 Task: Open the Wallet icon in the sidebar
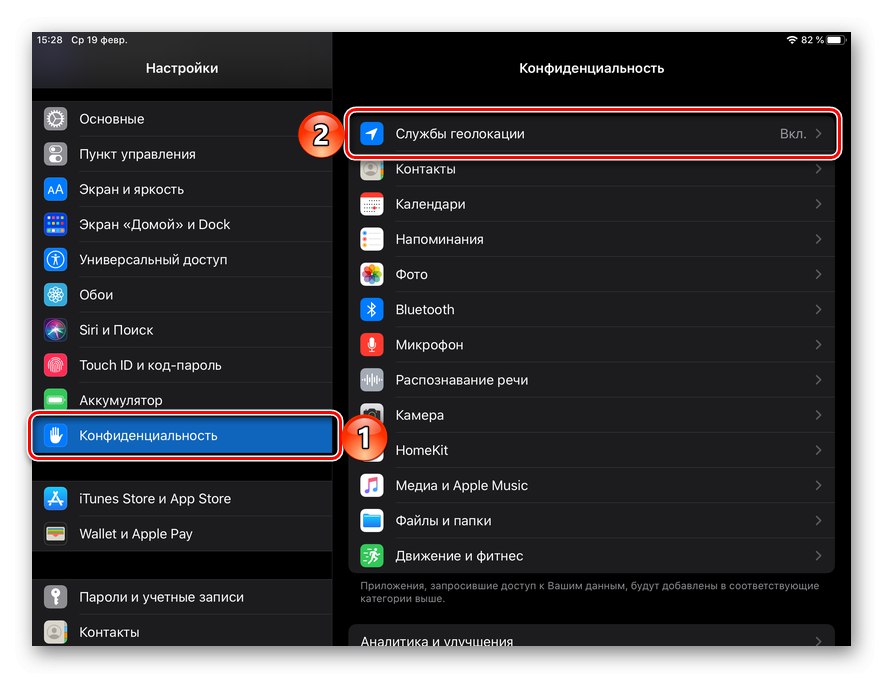[x=55, y=534]
